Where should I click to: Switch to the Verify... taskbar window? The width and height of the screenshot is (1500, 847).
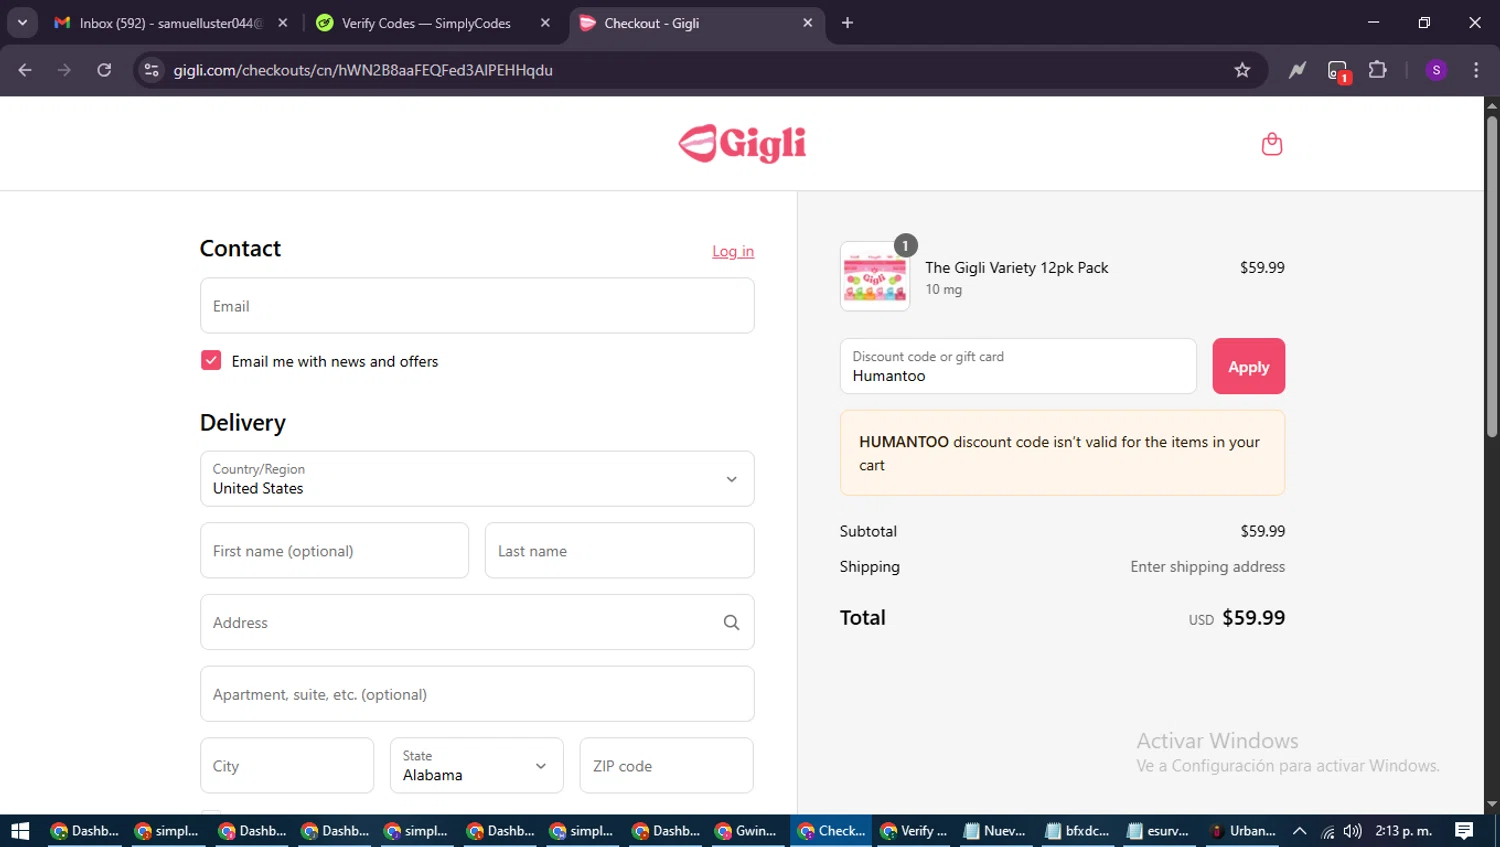(x=913, y=831)
